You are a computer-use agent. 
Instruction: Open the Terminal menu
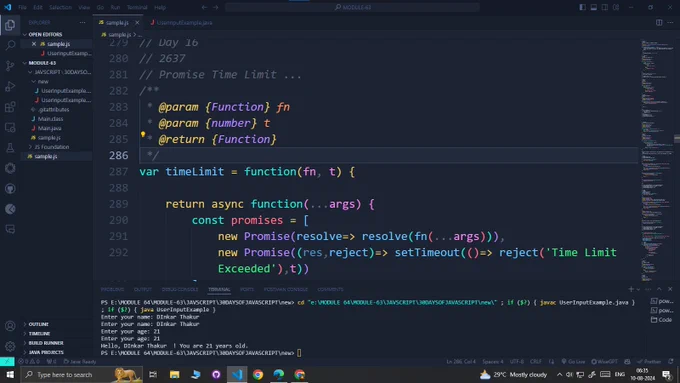coord(137,7)
